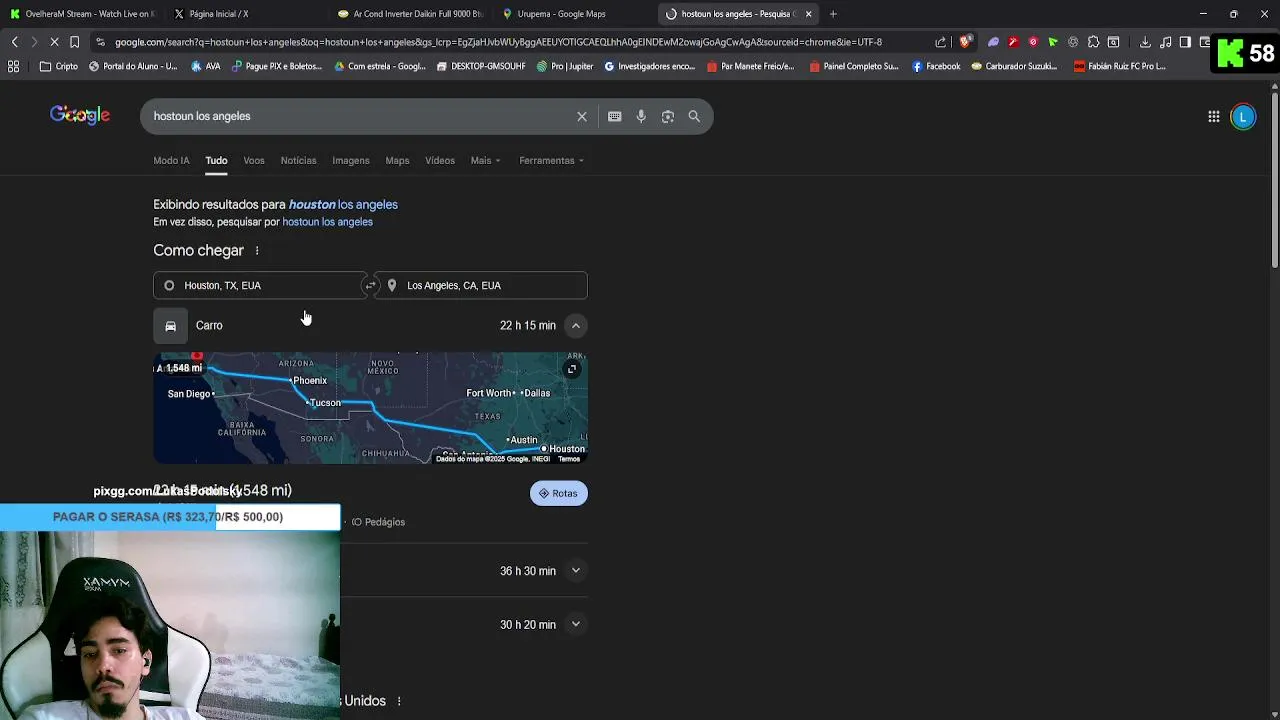Click the red wand extension icon
The image size is (1280, 720).
(1013, 42)
